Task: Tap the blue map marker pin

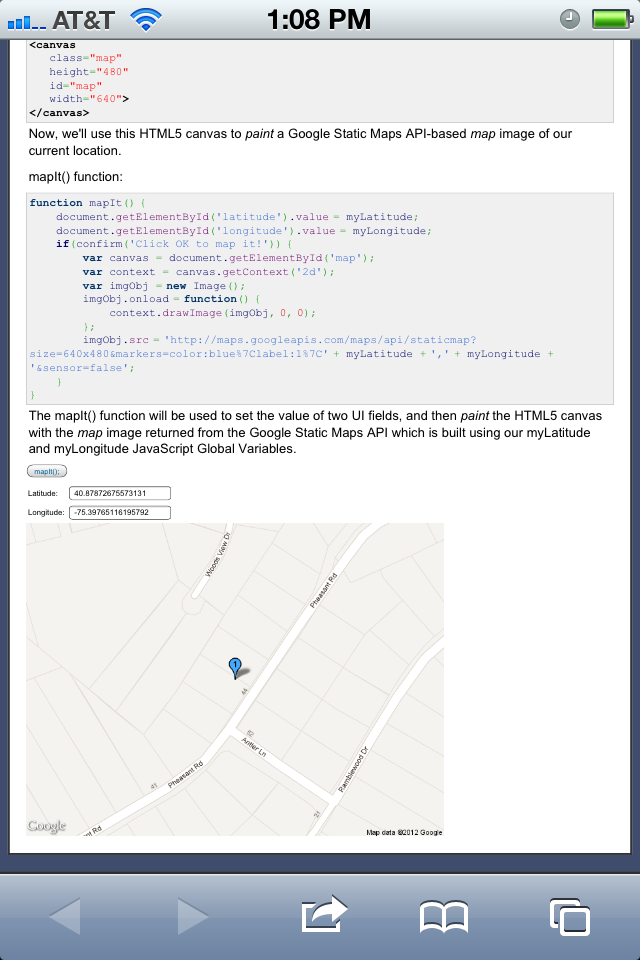Action: tap(235, 668)
